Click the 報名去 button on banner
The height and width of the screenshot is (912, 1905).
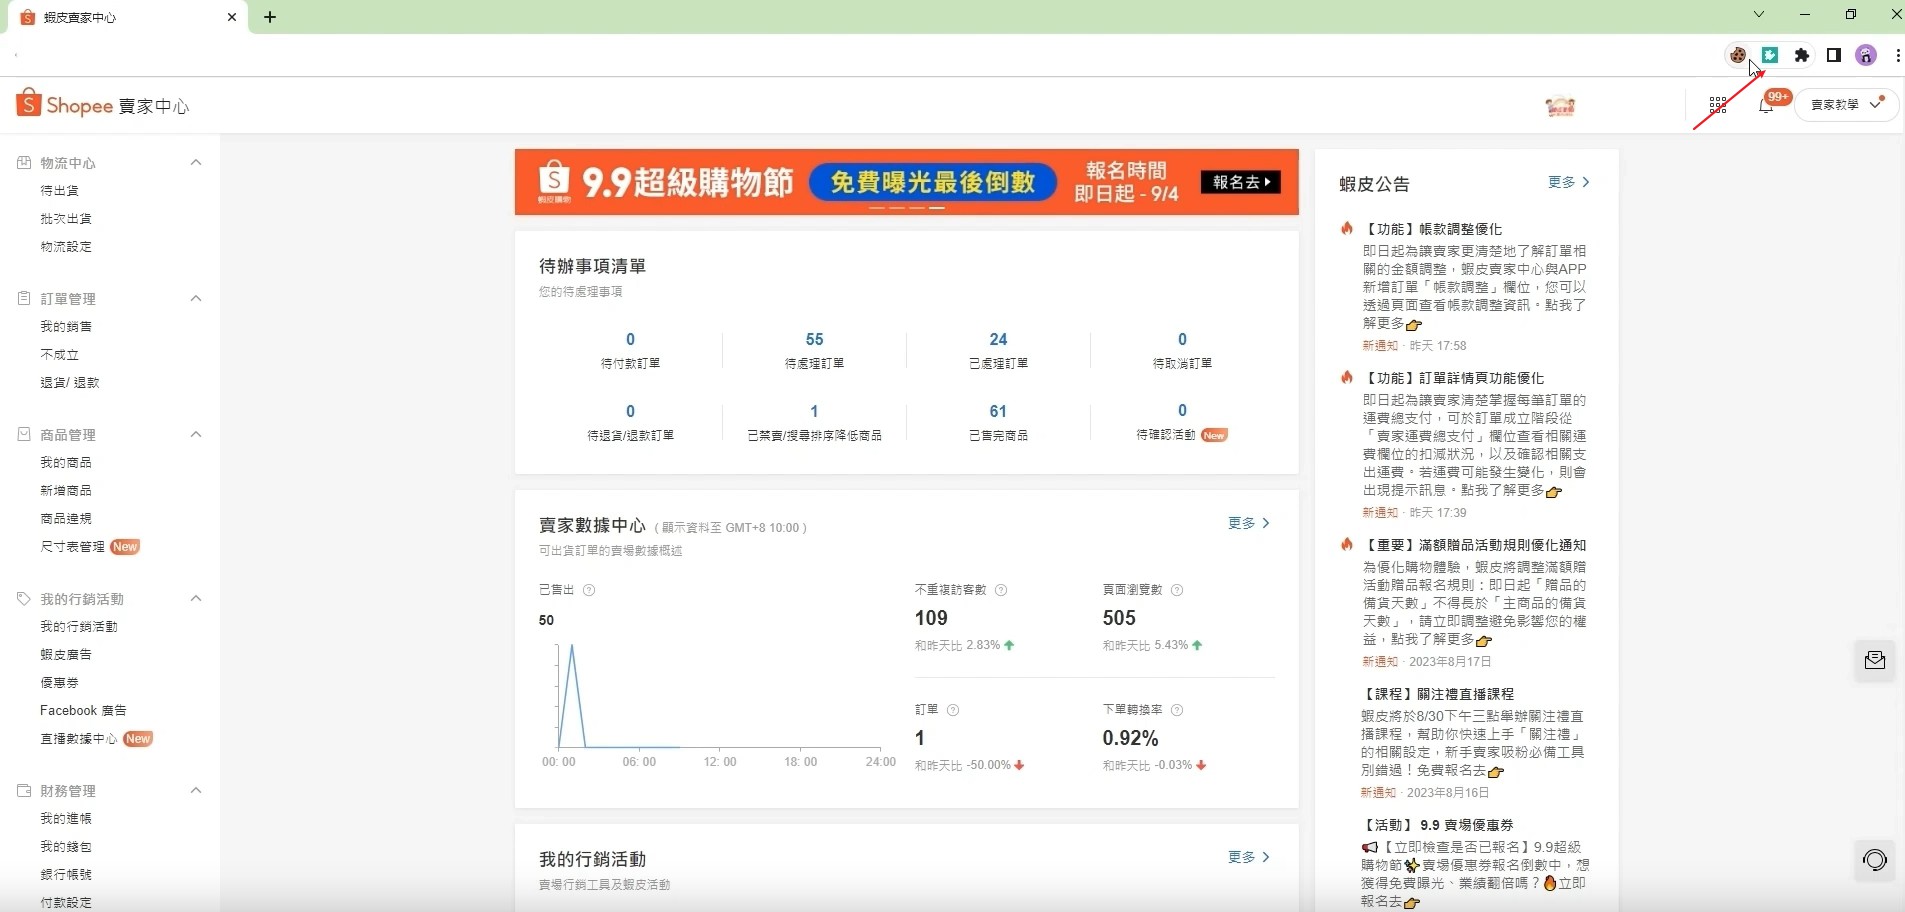1241,182
